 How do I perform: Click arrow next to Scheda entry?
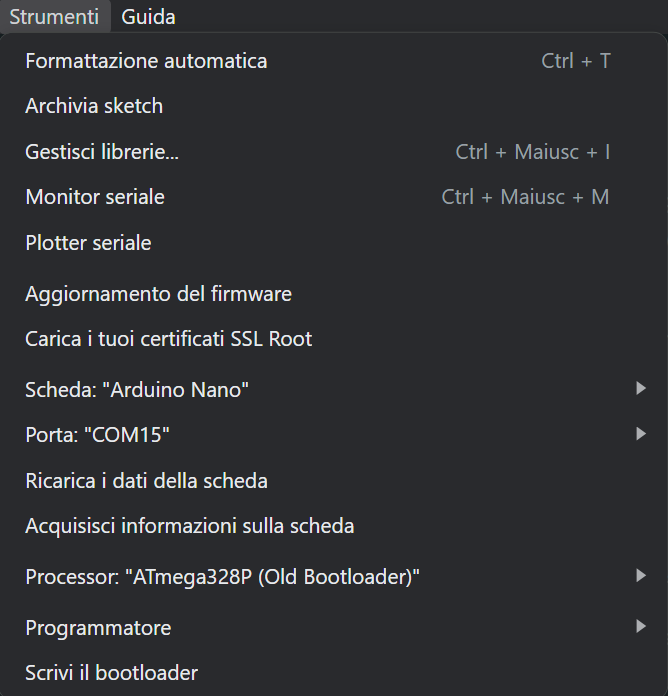tap(641, 388)
